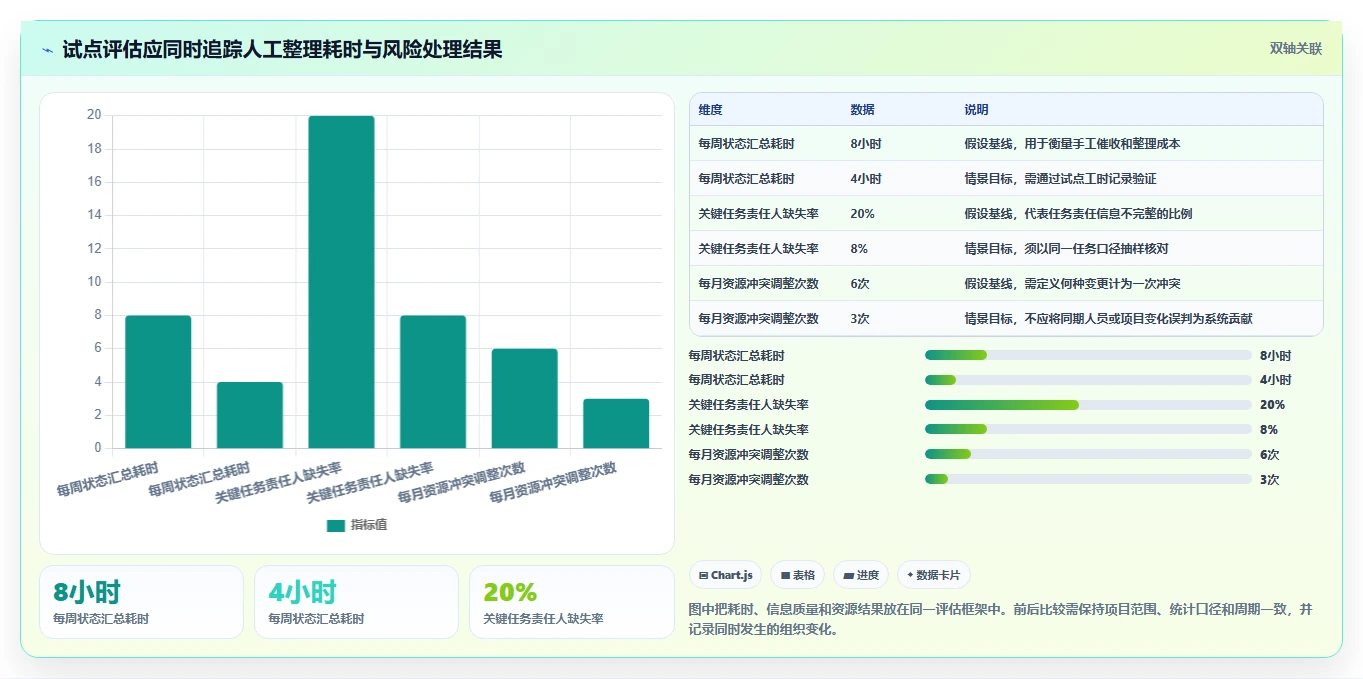
Task: Click the 6次 cell in the table
Action: coord(860,283)
